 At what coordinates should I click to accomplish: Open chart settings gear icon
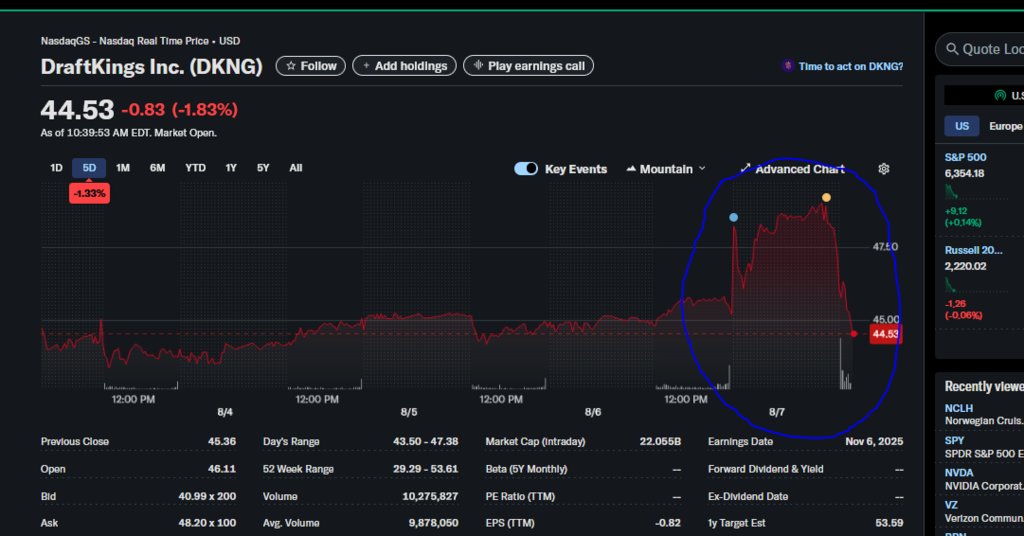point(884,169)
